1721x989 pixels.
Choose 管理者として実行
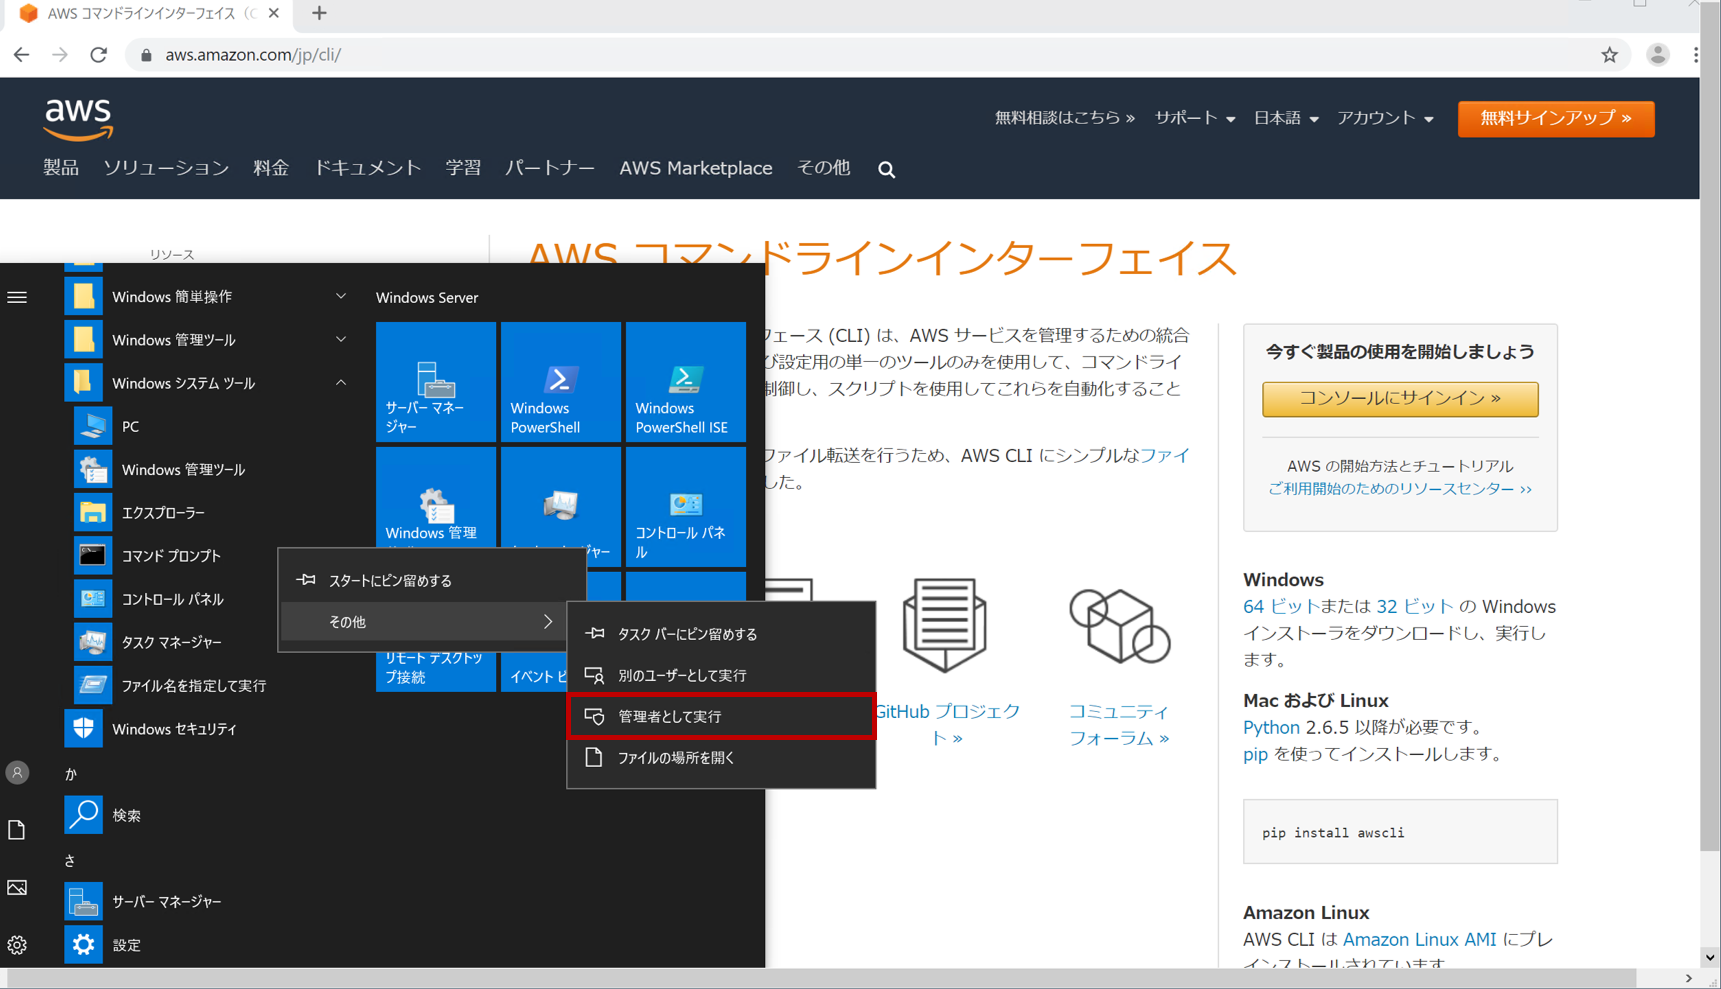pos(721,716)
